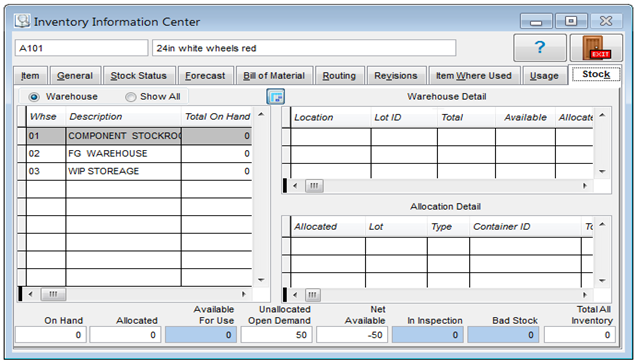This screenshot has width=637, height=363.
Task: Open the Item Where Used tab
Action: (x=474, y=76)
